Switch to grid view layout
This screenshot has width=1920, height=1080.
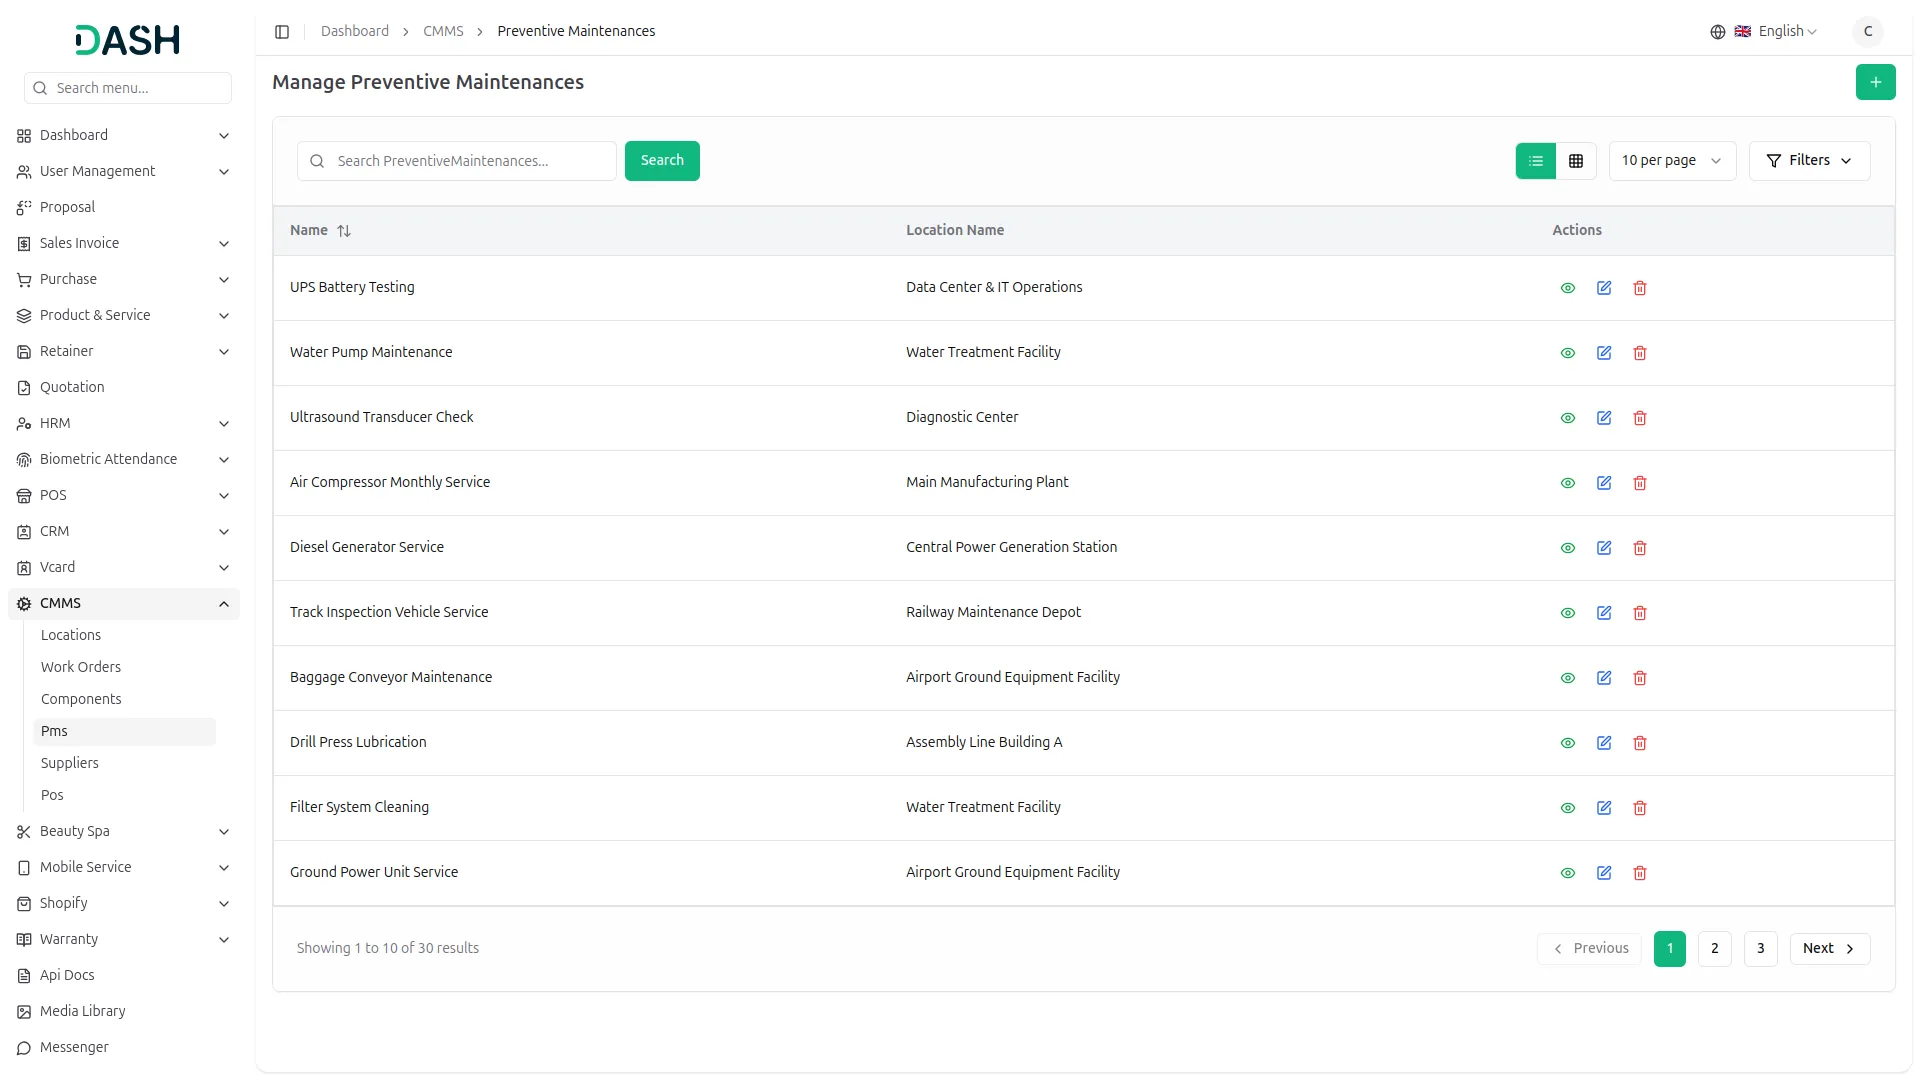click(x=1575, y=161)
